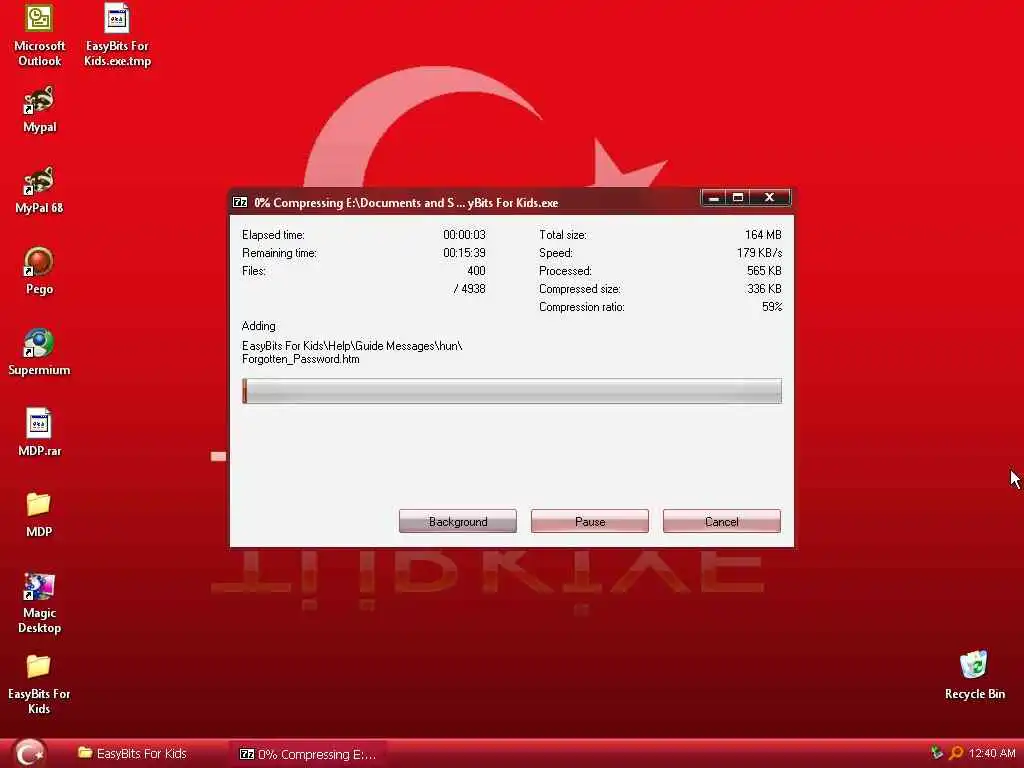Click the Remaining time value 00:15:39
The width and height of the screenshot is (1024, 768).
click(464, 253)
